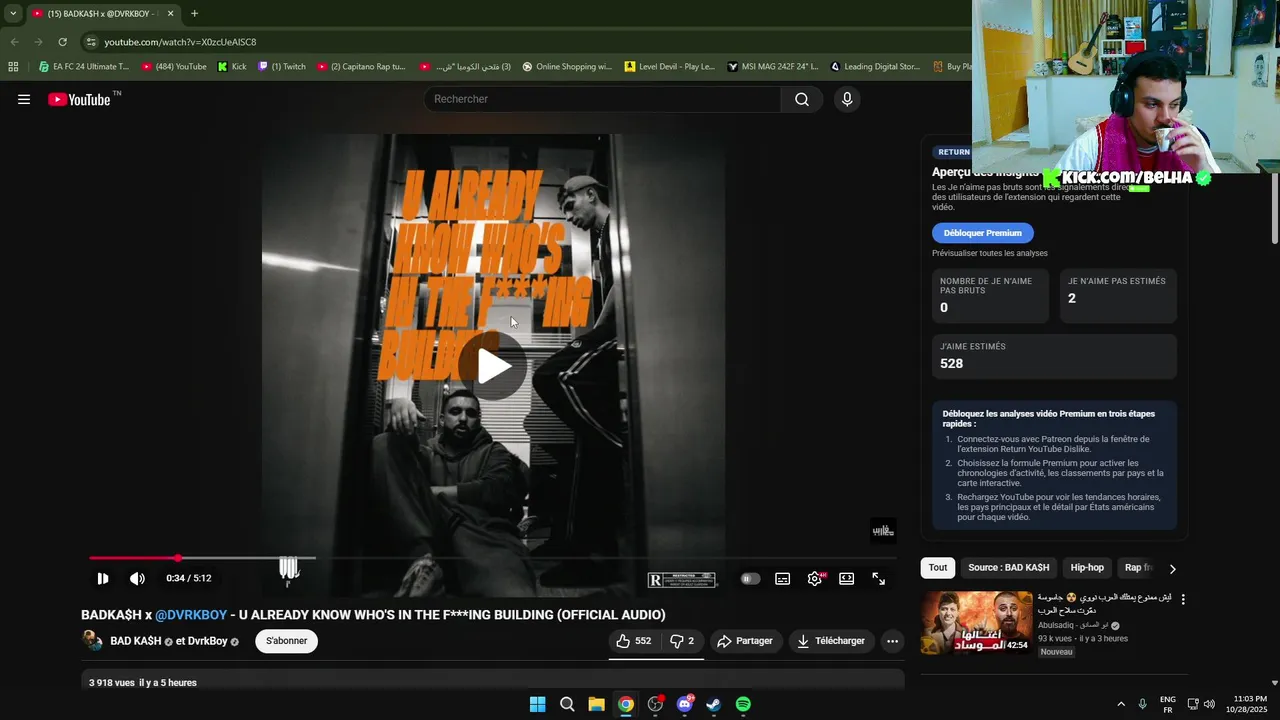This screenshot has height=720, width=1280.
Task: Pause the video with the player button
Action: click(x=103, y=578)
